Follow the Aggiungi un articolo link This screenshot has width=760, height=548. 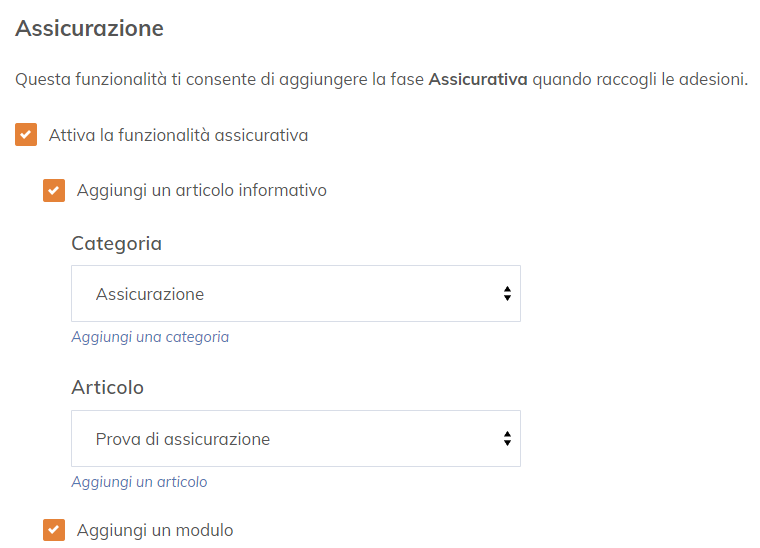pos(139,482)
